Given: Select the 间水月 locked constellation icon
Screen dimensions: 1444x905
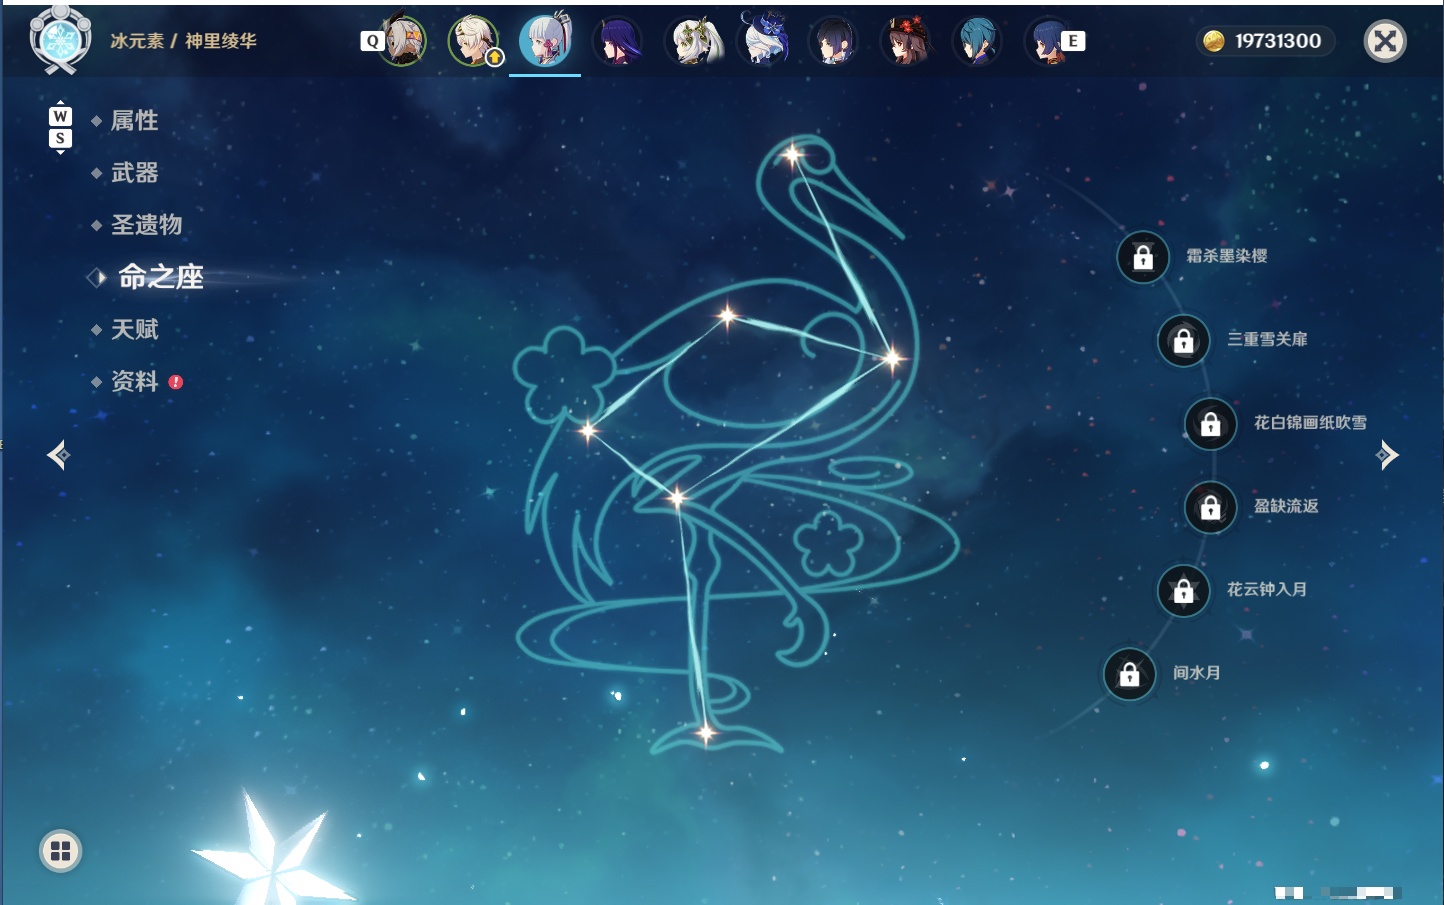Looking at the screenshot, I should pos(1129,674).
